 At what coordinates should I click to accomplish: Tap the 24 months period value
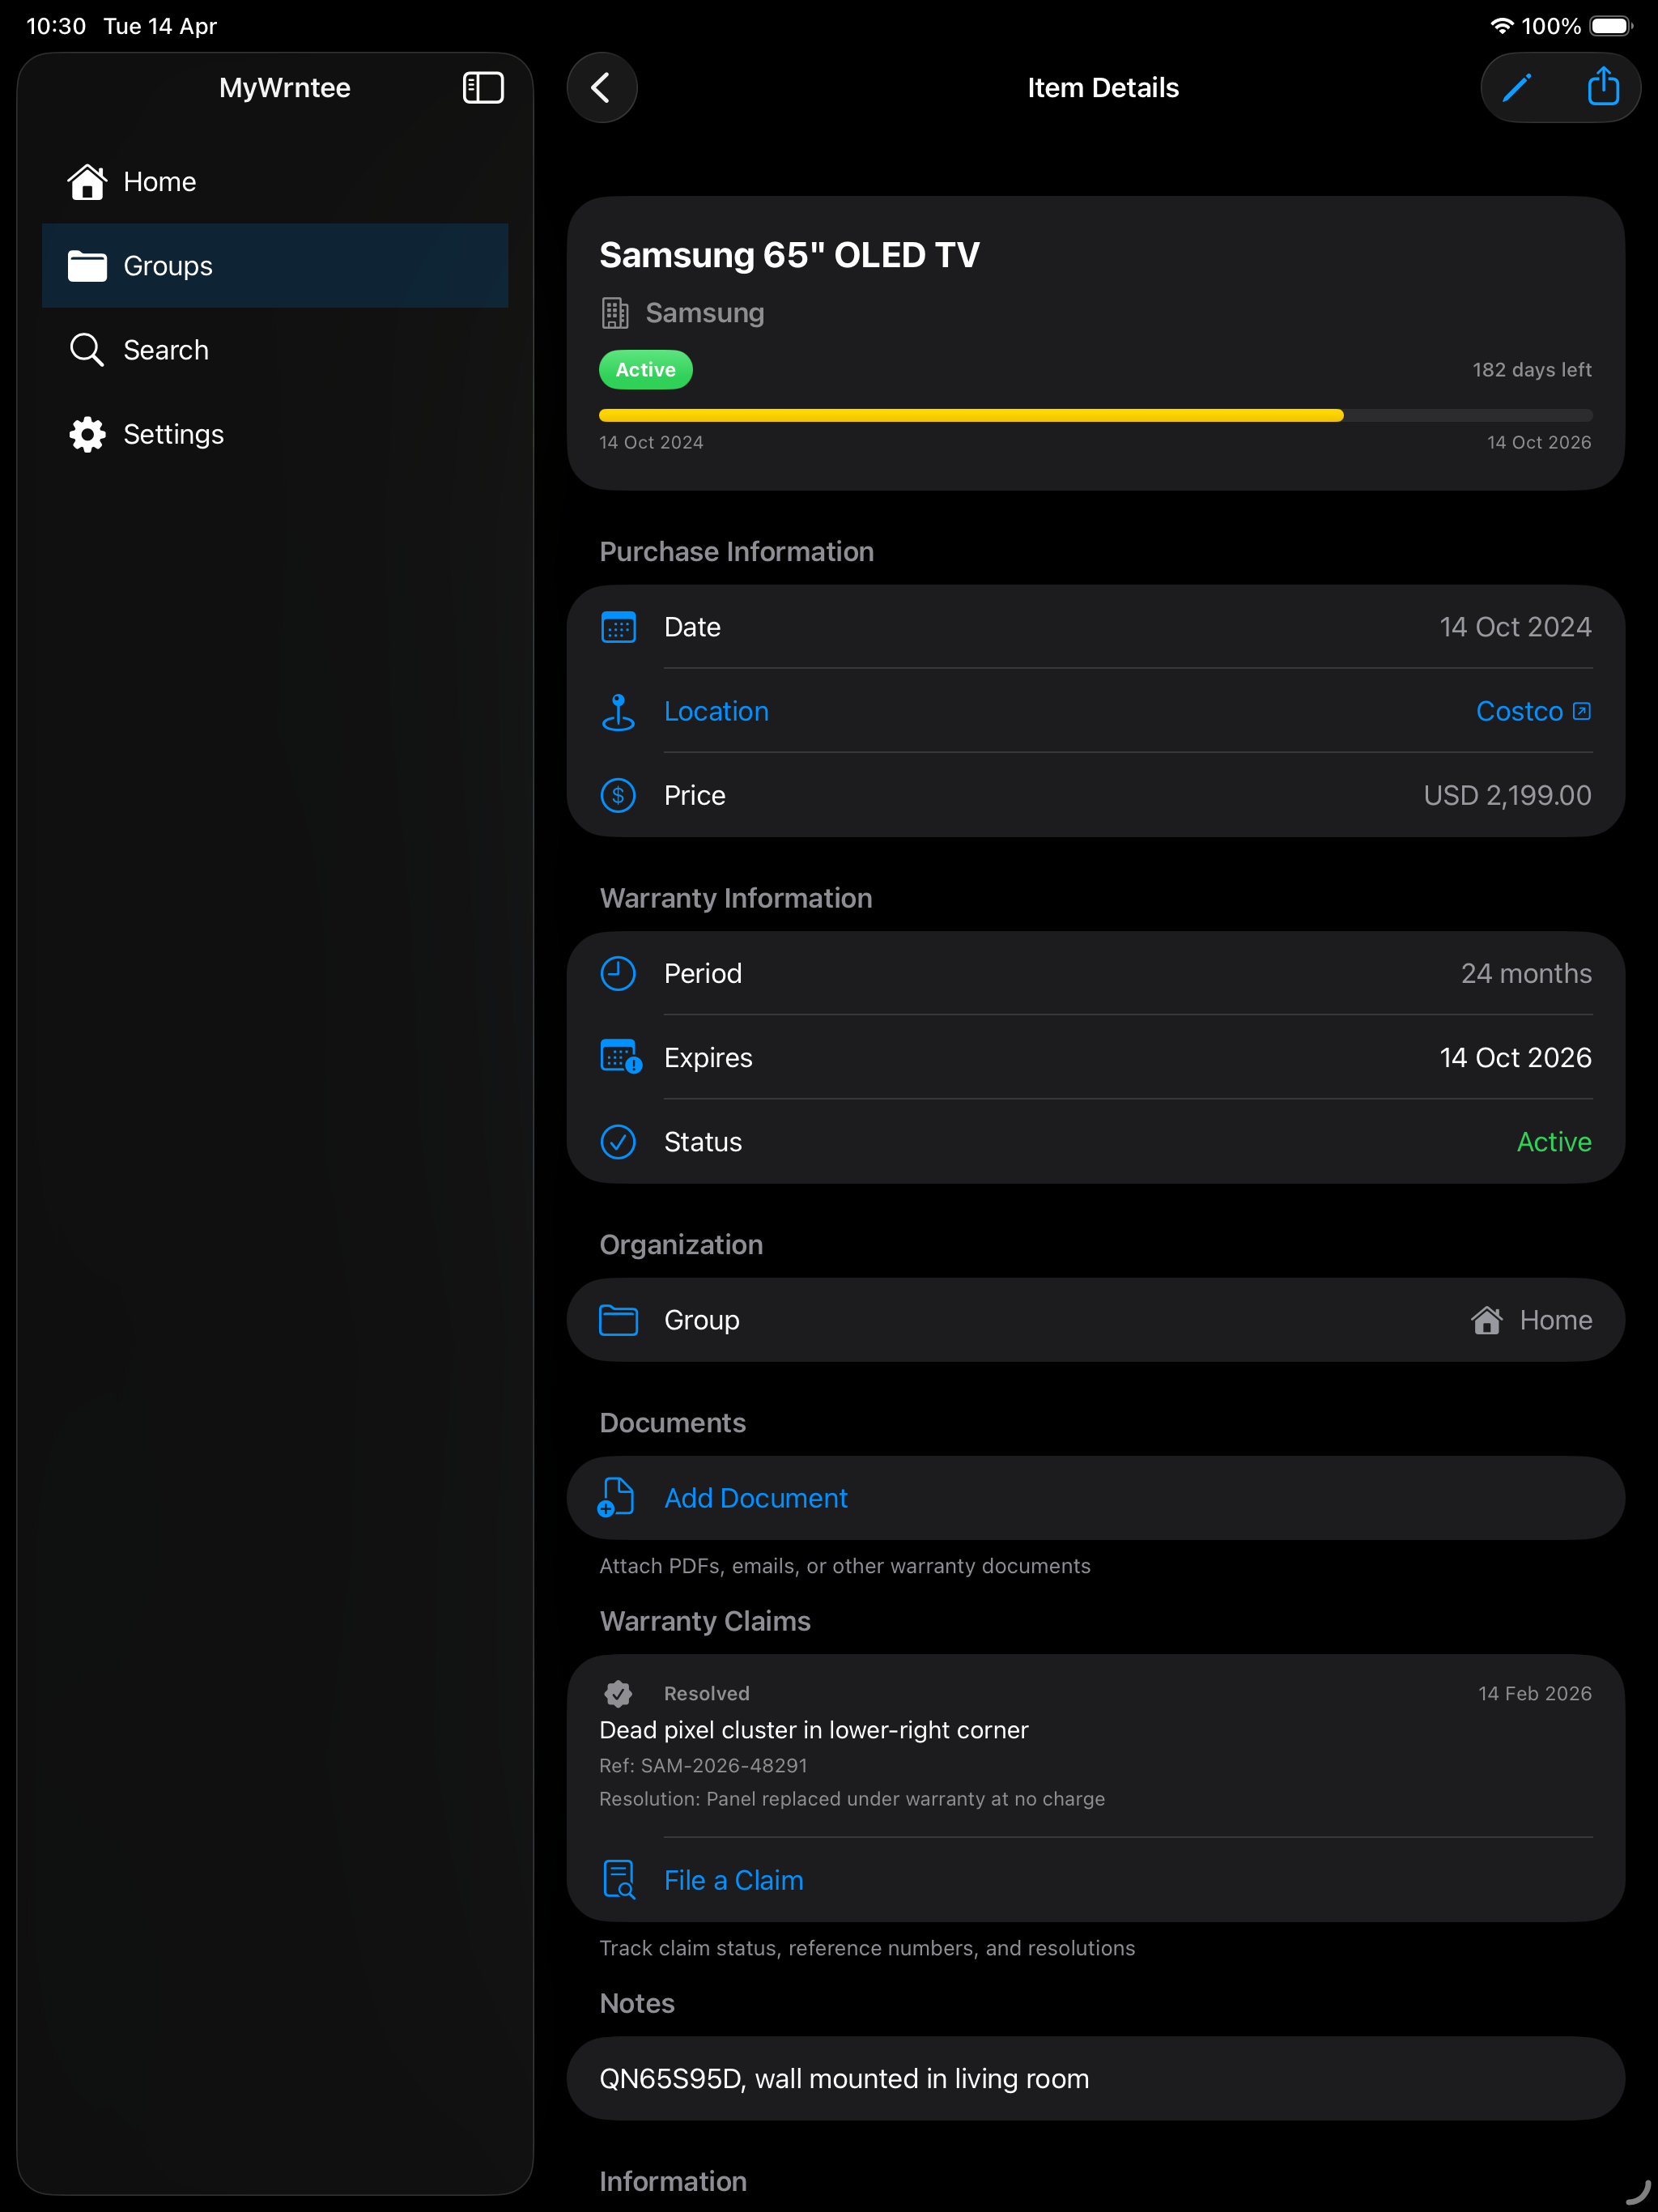coord(1526,973)
